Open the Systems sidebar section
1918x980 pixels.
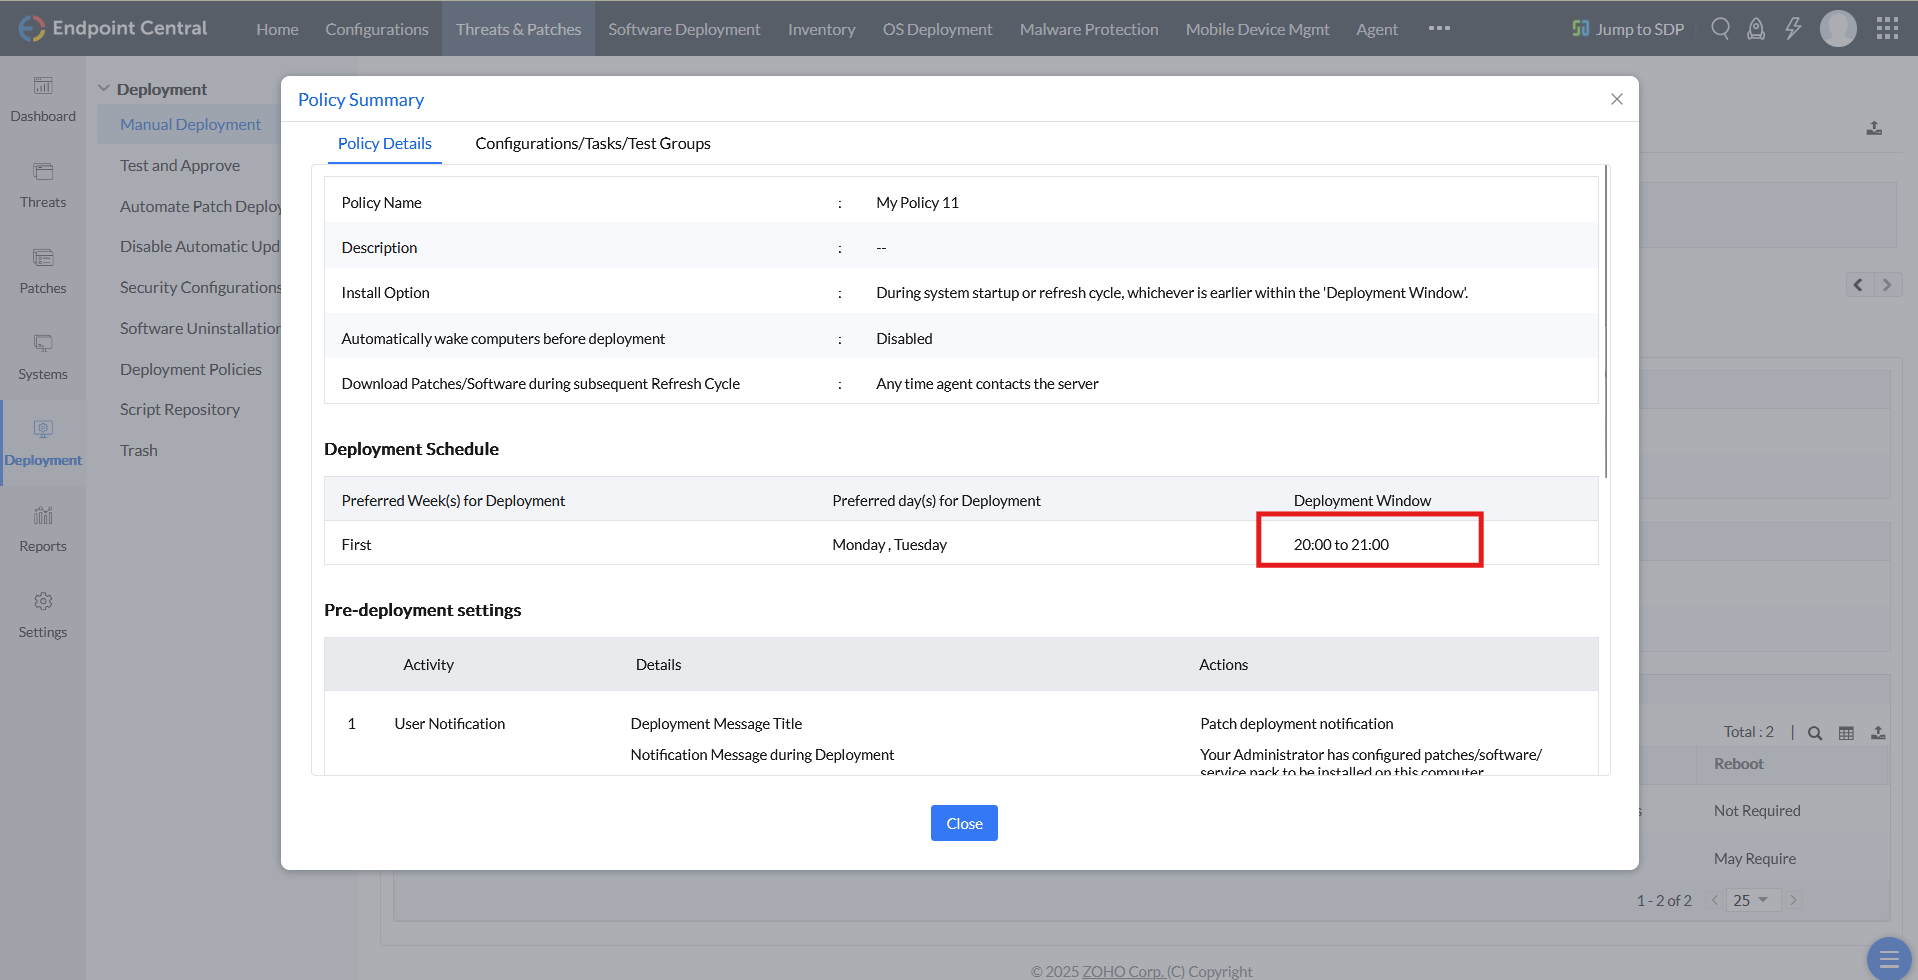pos(43,358)
